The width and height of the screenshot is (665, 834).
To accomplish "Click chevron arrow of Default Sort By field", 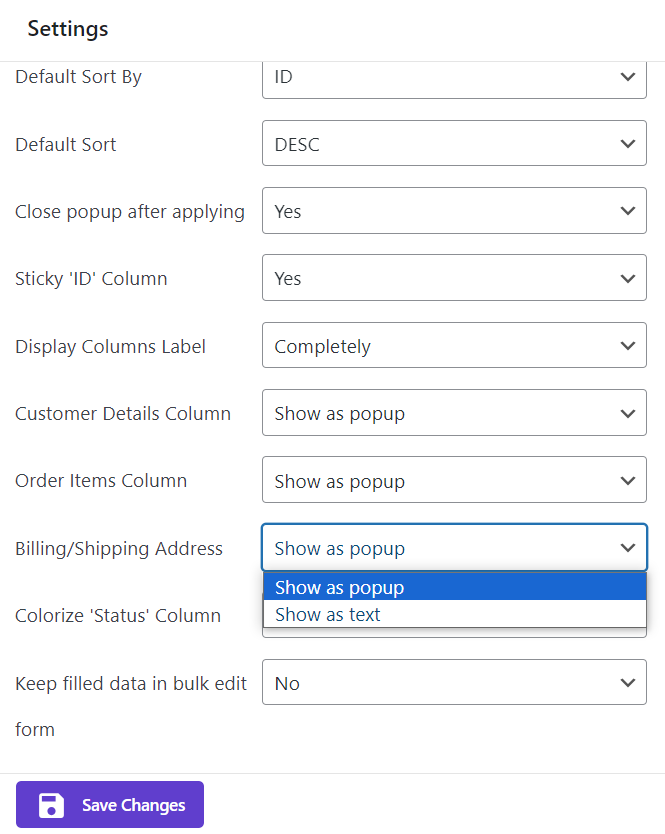I will click(627, 77).
